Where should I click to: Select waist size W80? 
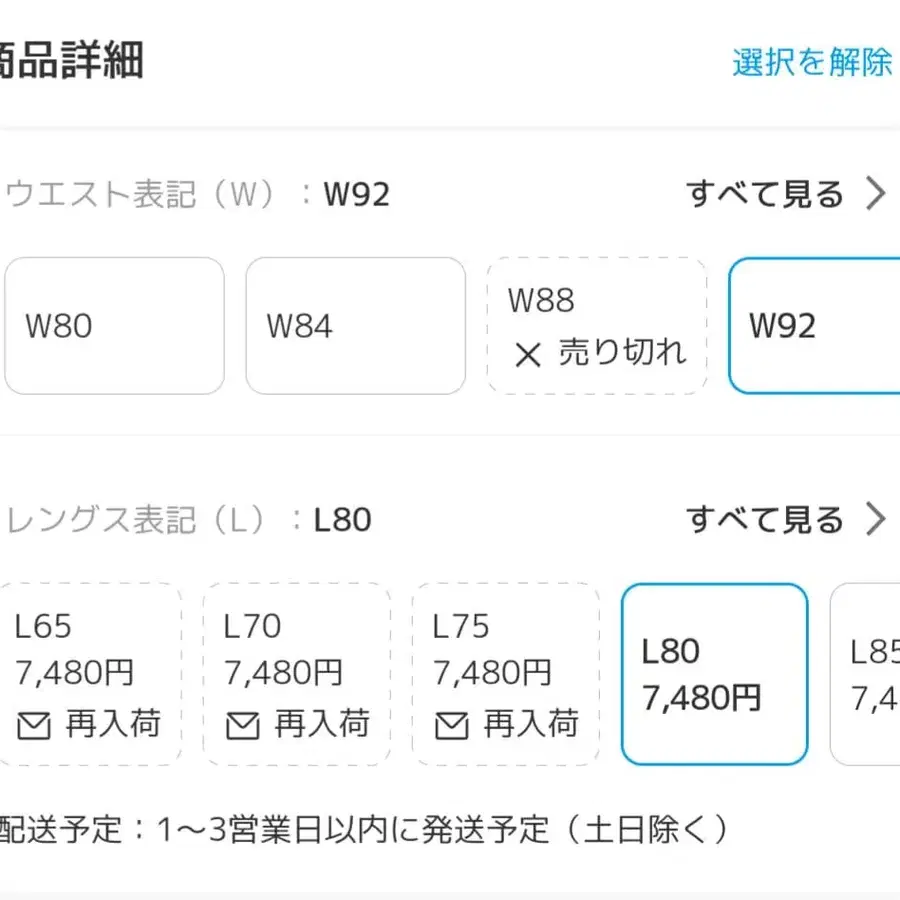(114, 326)
